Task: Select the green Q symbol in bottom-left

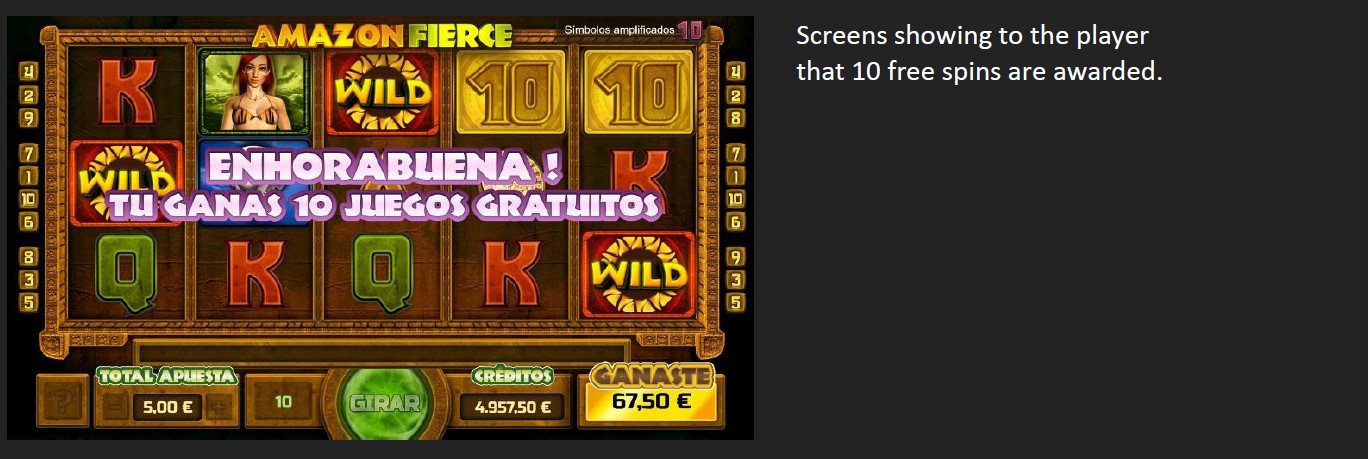Action: point(126,273)
